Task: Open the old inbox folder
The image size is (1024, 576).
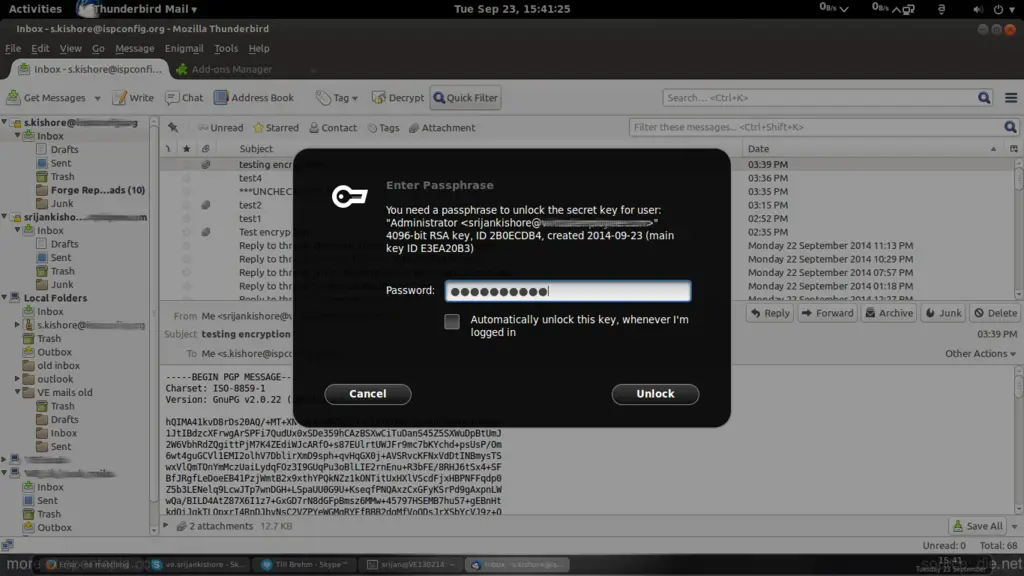Action: [x=51, y=366]
